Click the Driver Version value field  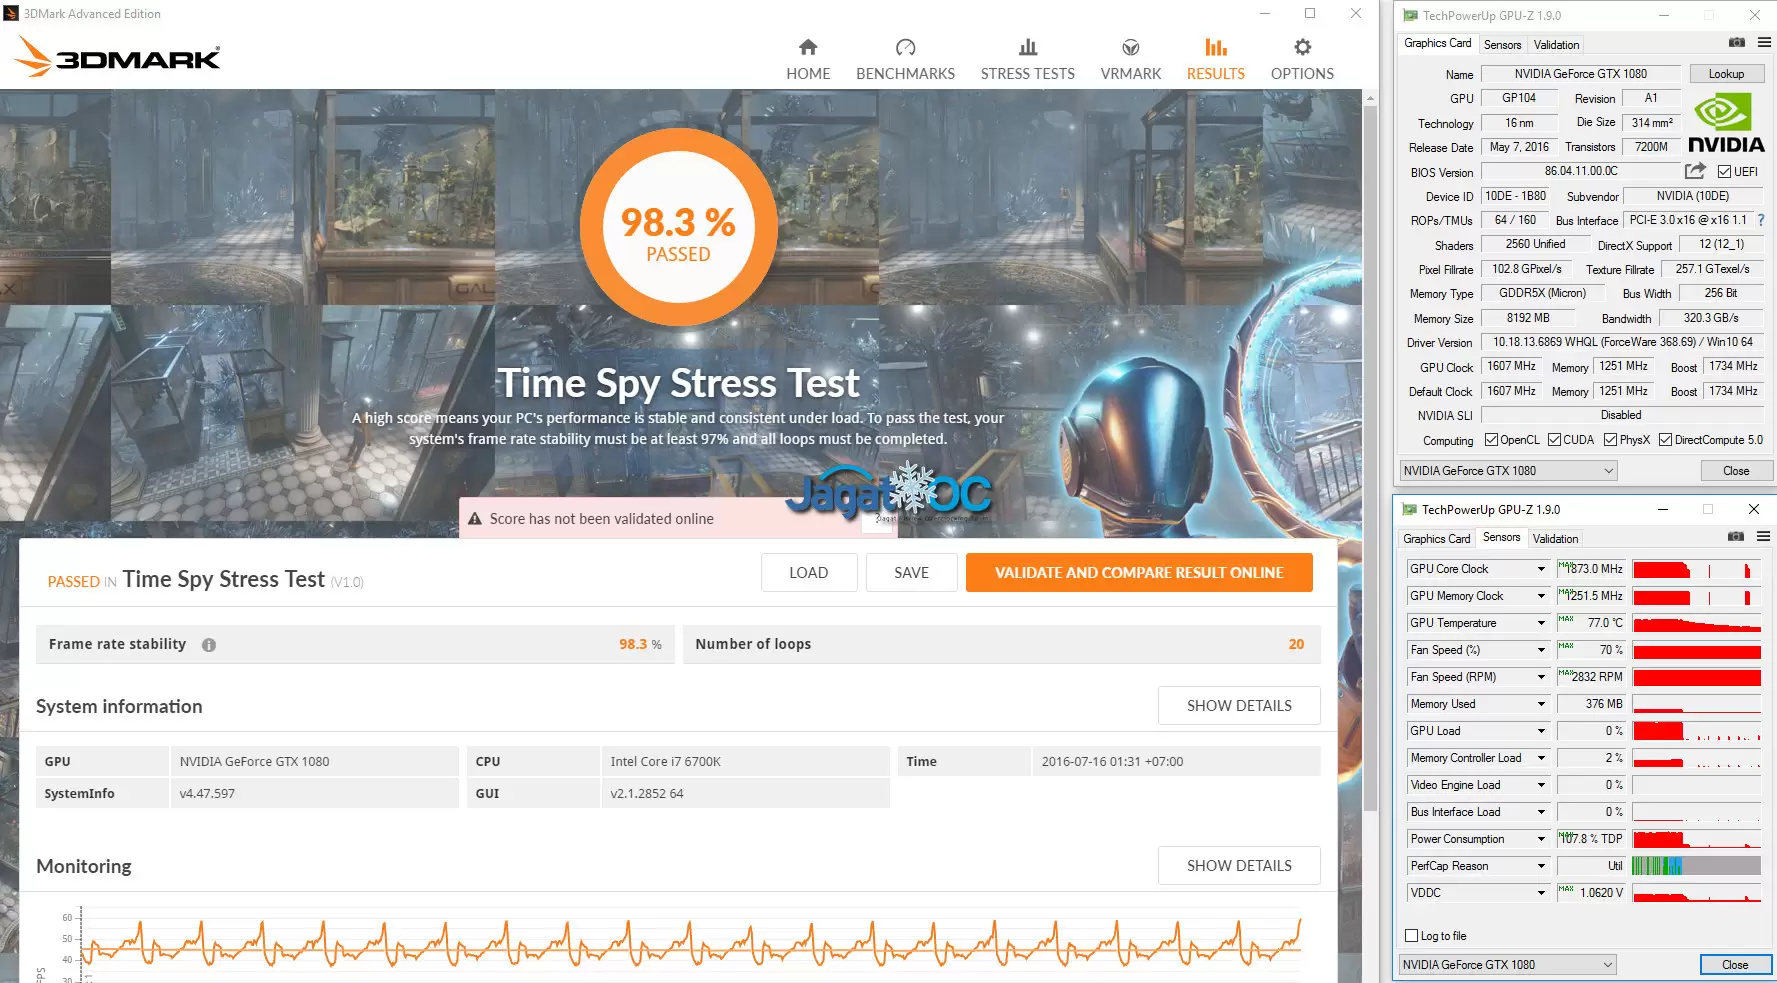click(x=1622, y=342)
